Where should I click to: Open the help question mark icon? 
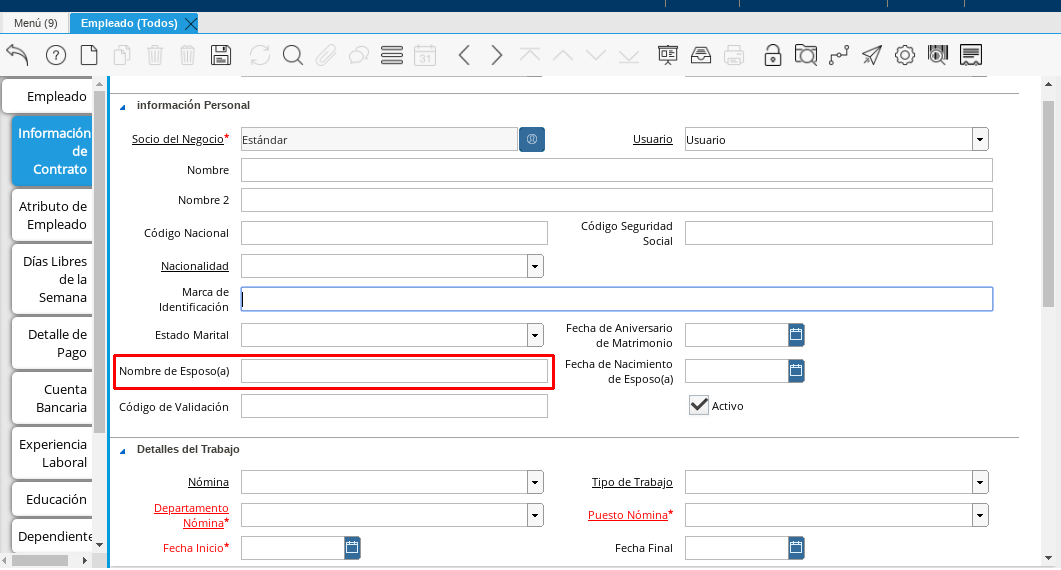56,55
